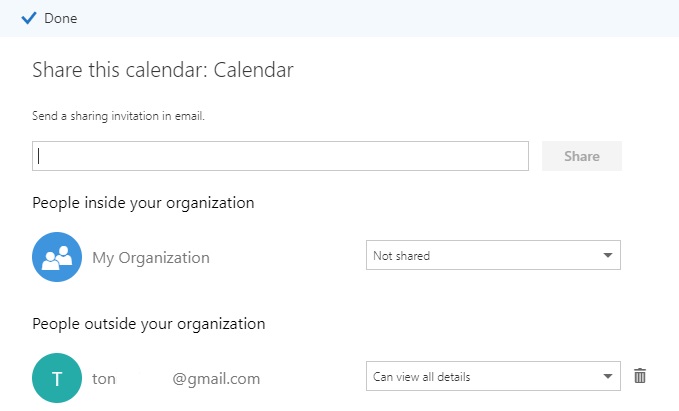Focus the sharing invitation email field

280,156
